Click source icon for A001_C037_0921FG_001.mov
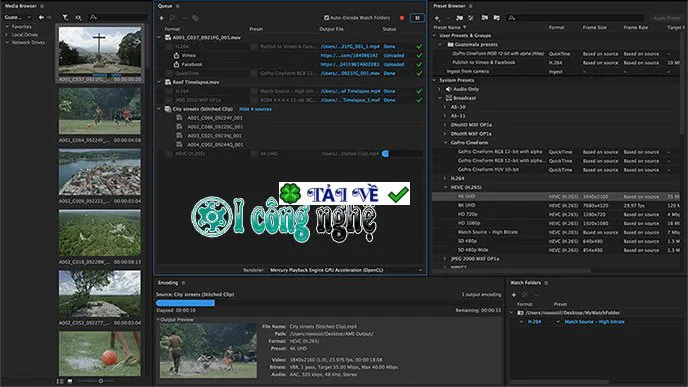The image size is (688, 387). tap(168, 37)
